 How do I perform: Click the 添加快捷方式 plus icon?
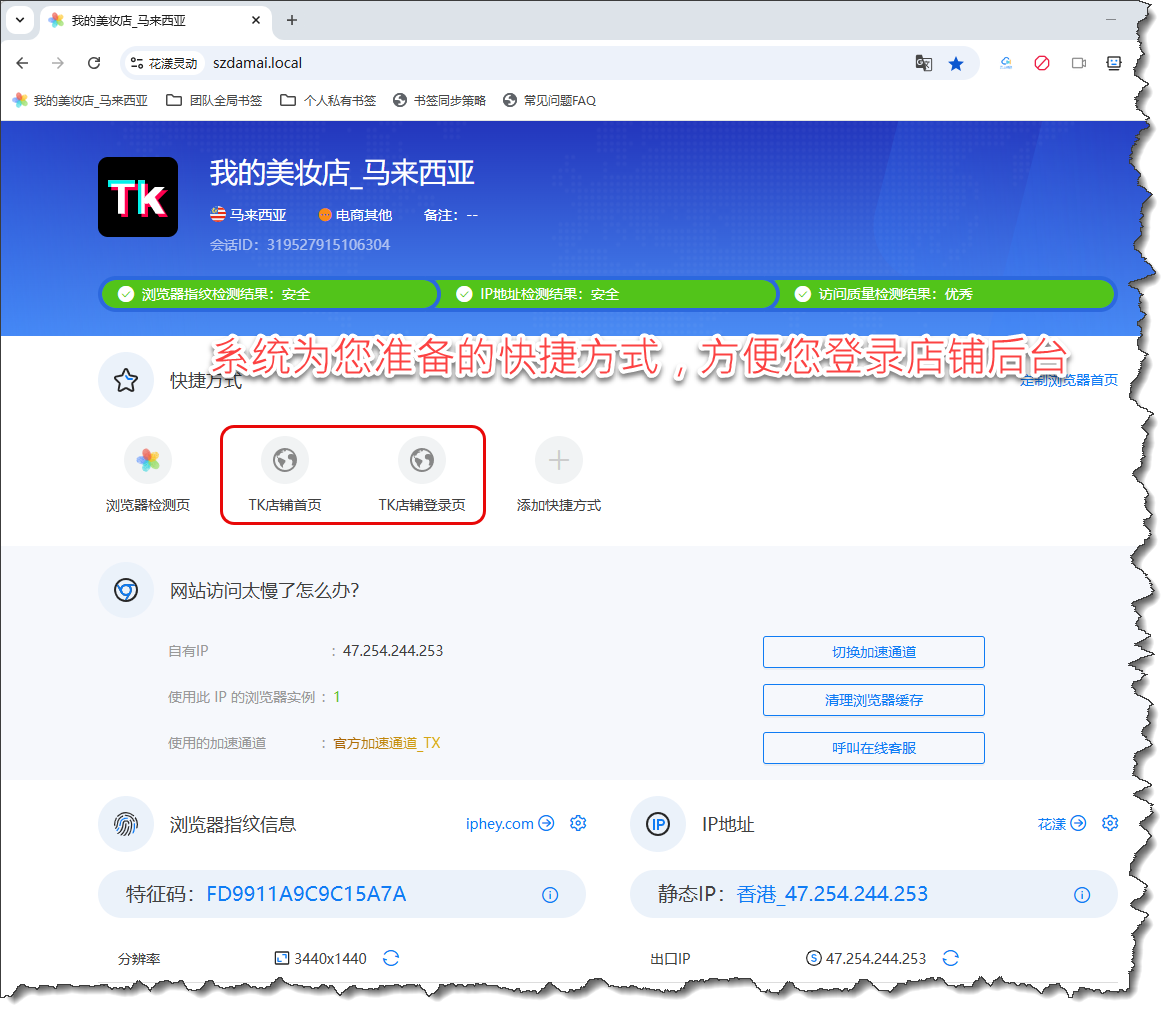(559, 460)
